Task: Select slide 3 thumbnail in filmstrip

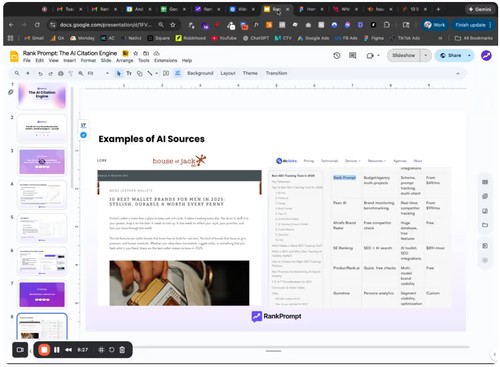Action: 42,162
